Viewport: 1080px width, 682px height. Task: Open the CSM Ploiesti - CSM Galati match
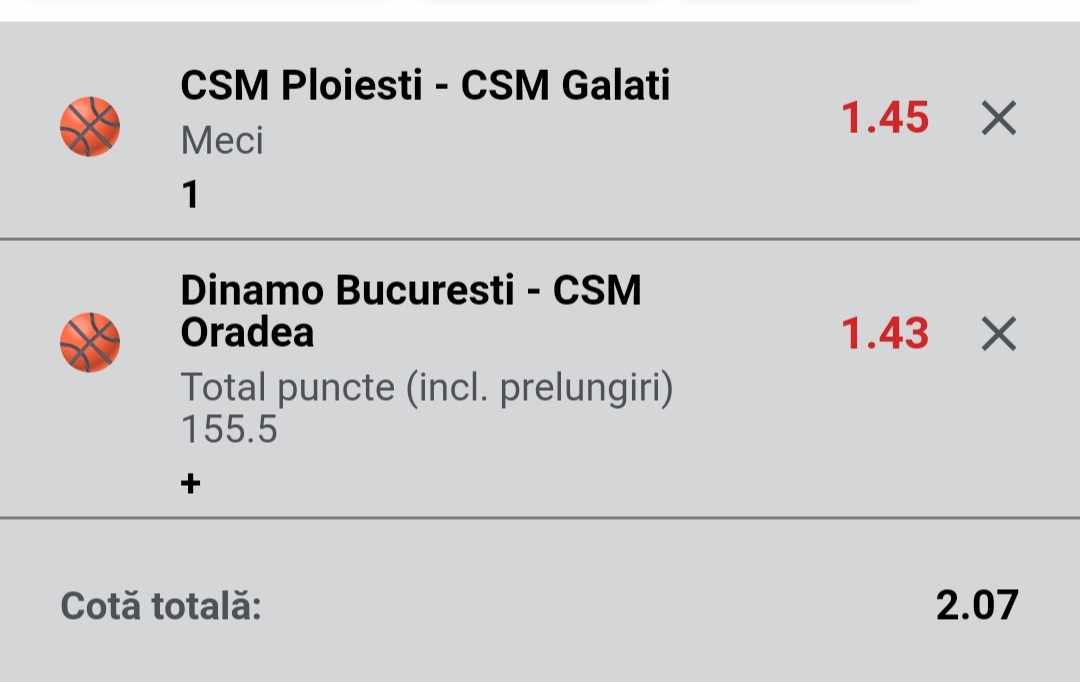point(425,87)
